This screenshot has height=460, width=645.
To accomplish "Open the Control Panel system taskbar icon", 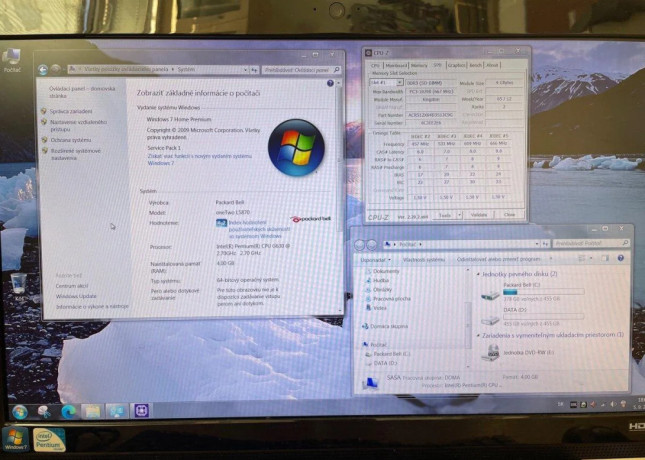I will pos(117,411).
